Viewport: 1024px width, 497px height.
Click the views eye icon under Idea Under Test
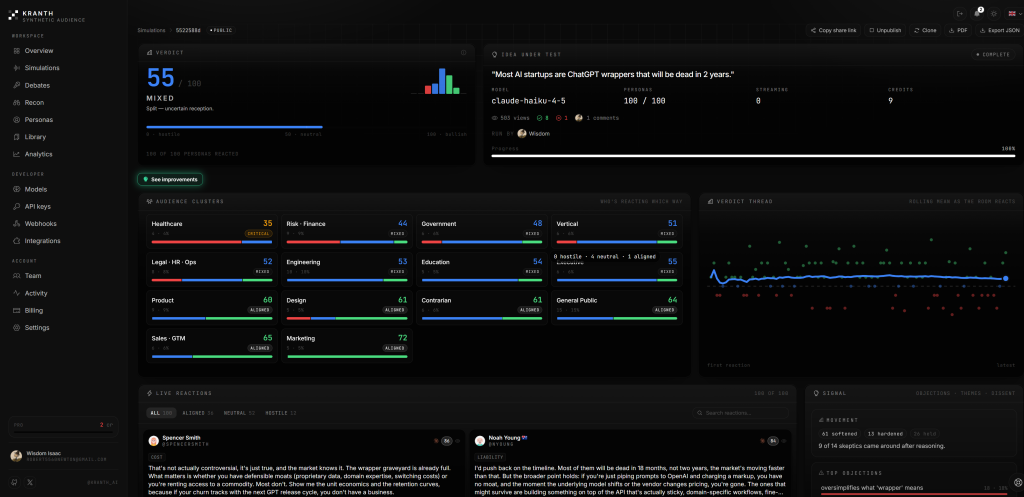(494, 118)
